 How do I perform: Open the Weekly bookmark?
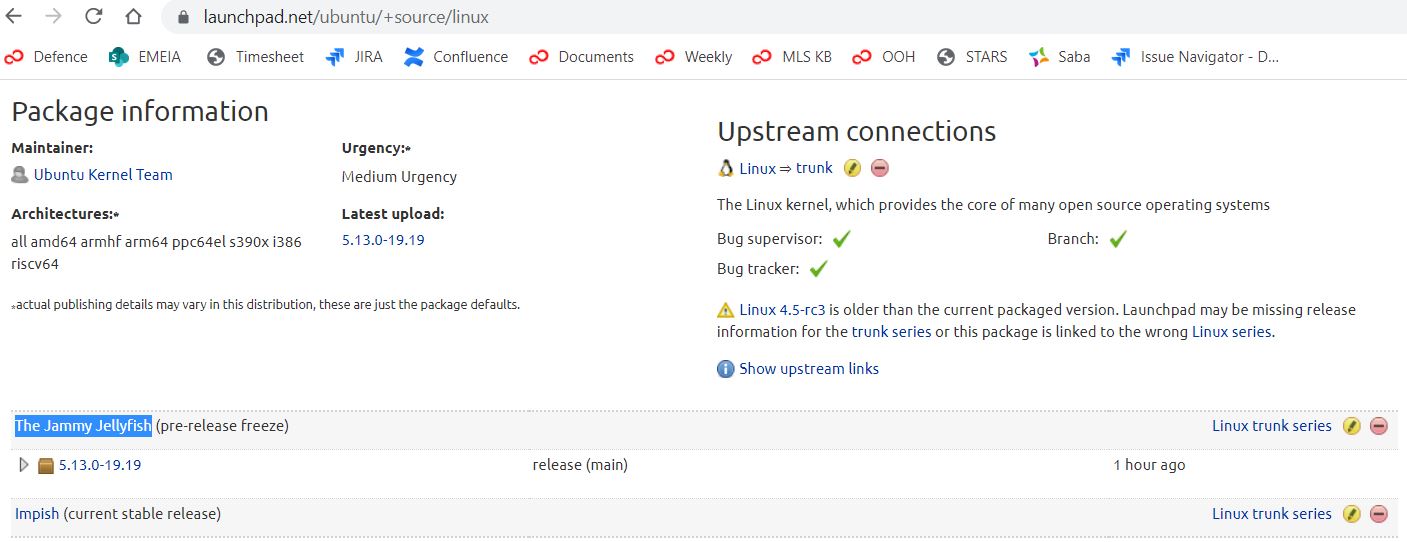click(694, 57)
